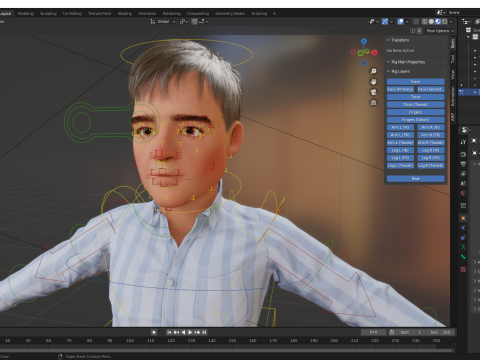Toggle the Arm.L (IK) layer button
This screenshot has height=360, width=480.
(x=400, y=127)
